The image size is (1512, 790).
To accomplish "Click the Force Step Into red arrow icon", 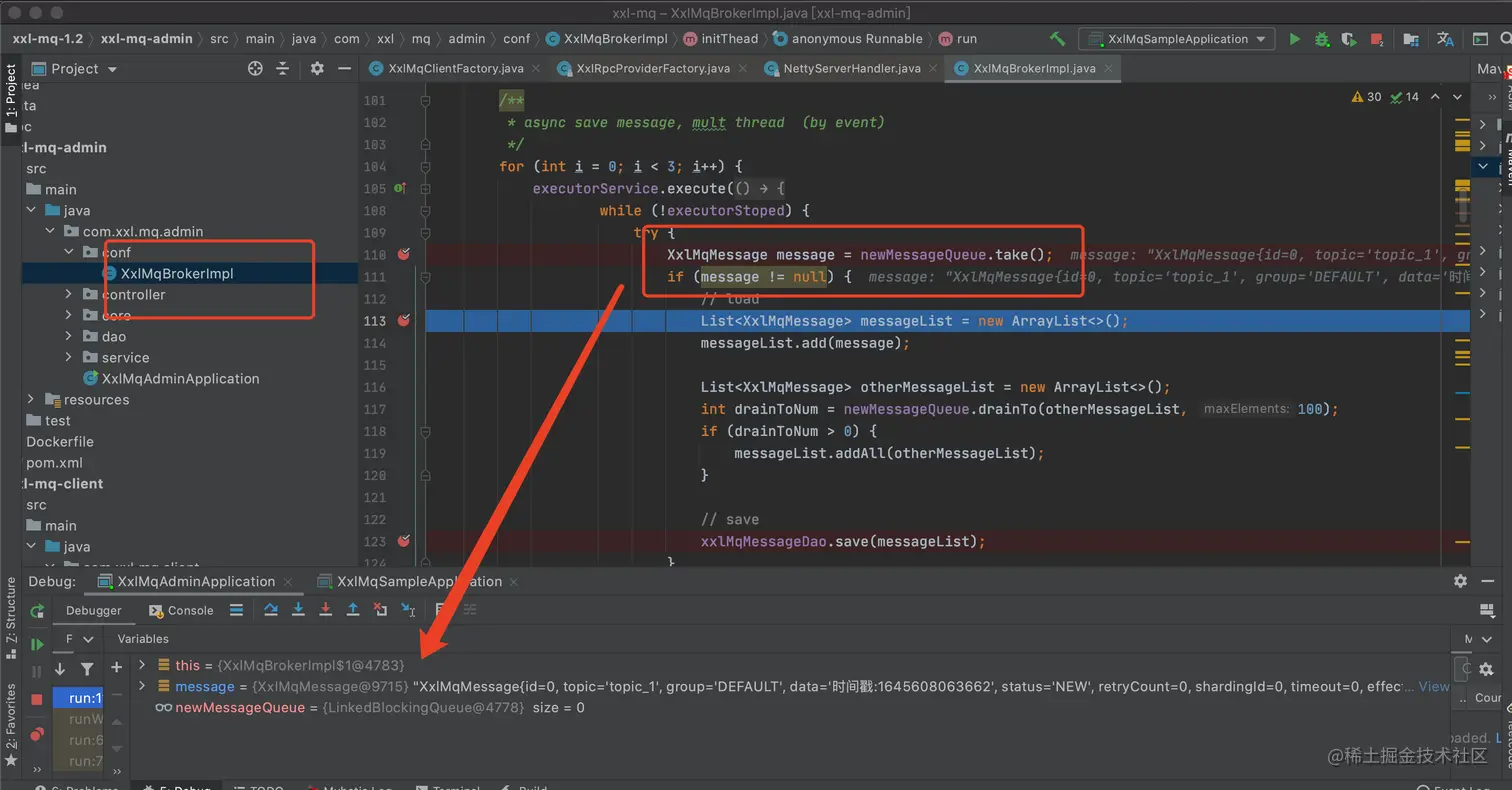I will 325,609.
